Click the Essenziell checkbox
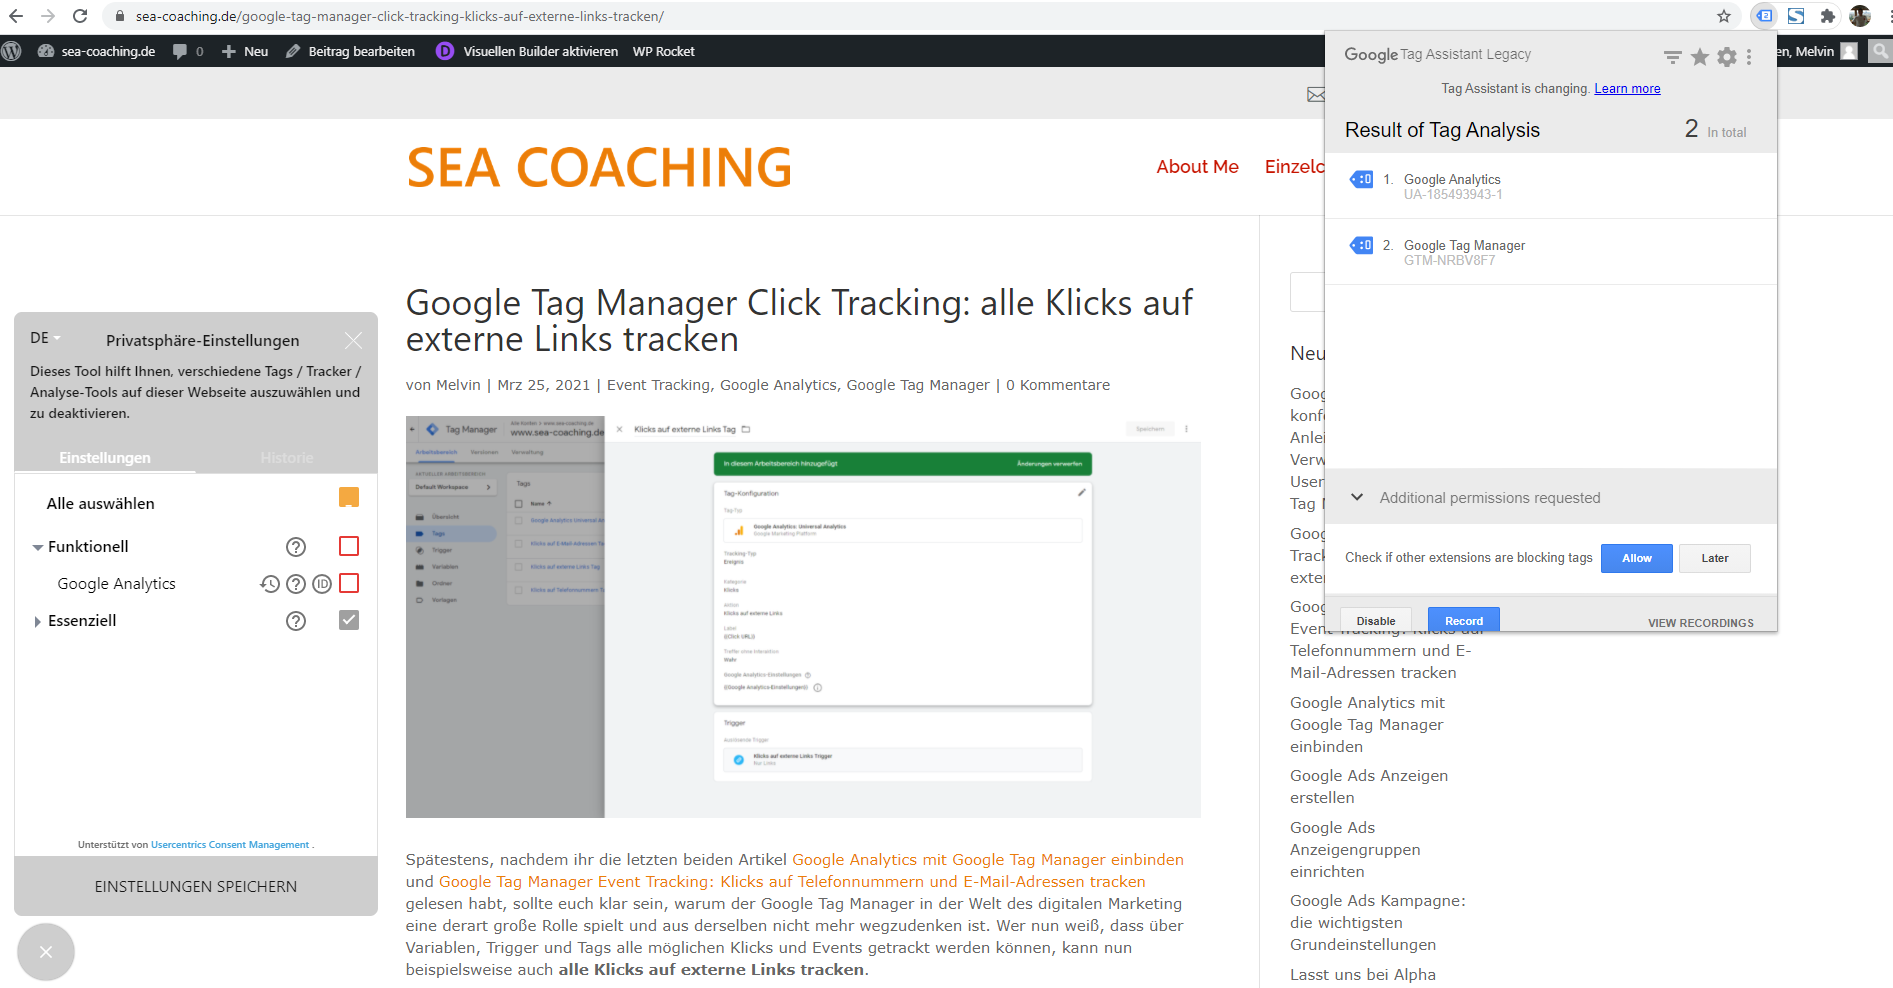Viewport: 1893px width, 988px height. point(349,620)
